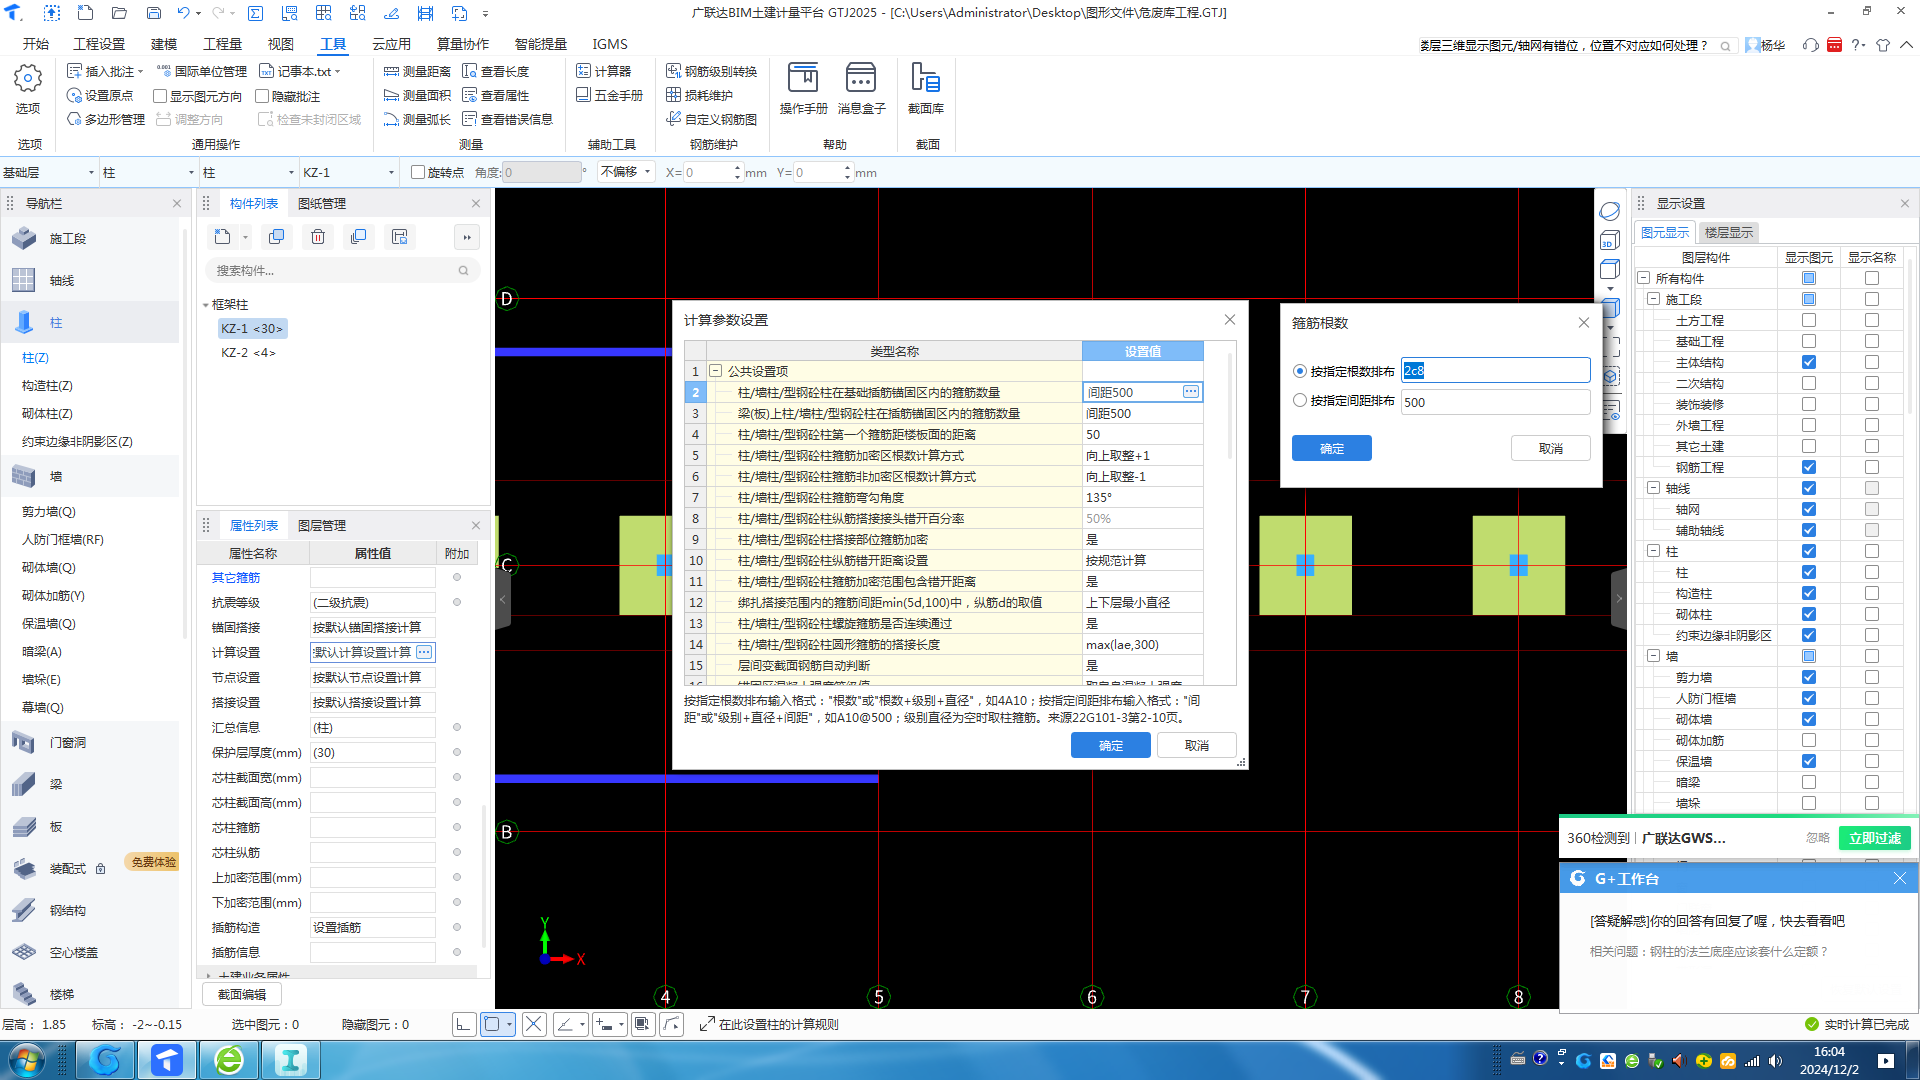Open Internet Explorer from the taskbar

coord(229,1060)
